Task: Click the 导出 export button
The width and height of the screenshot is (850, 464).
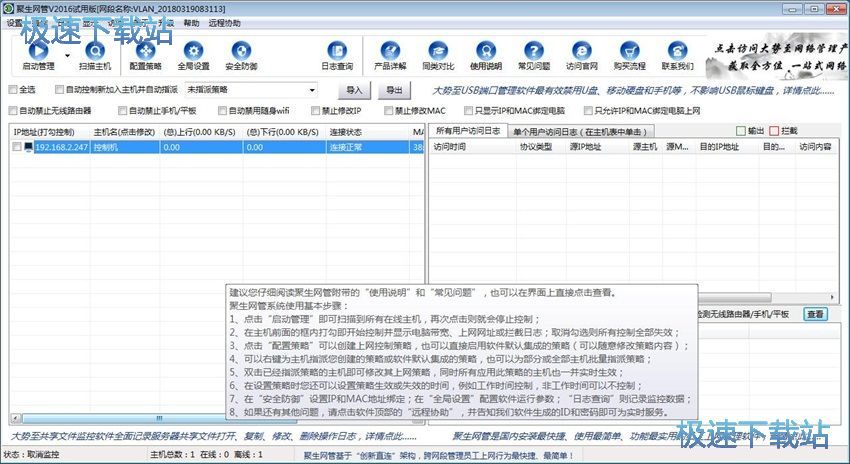Action: tap(394, 90)
